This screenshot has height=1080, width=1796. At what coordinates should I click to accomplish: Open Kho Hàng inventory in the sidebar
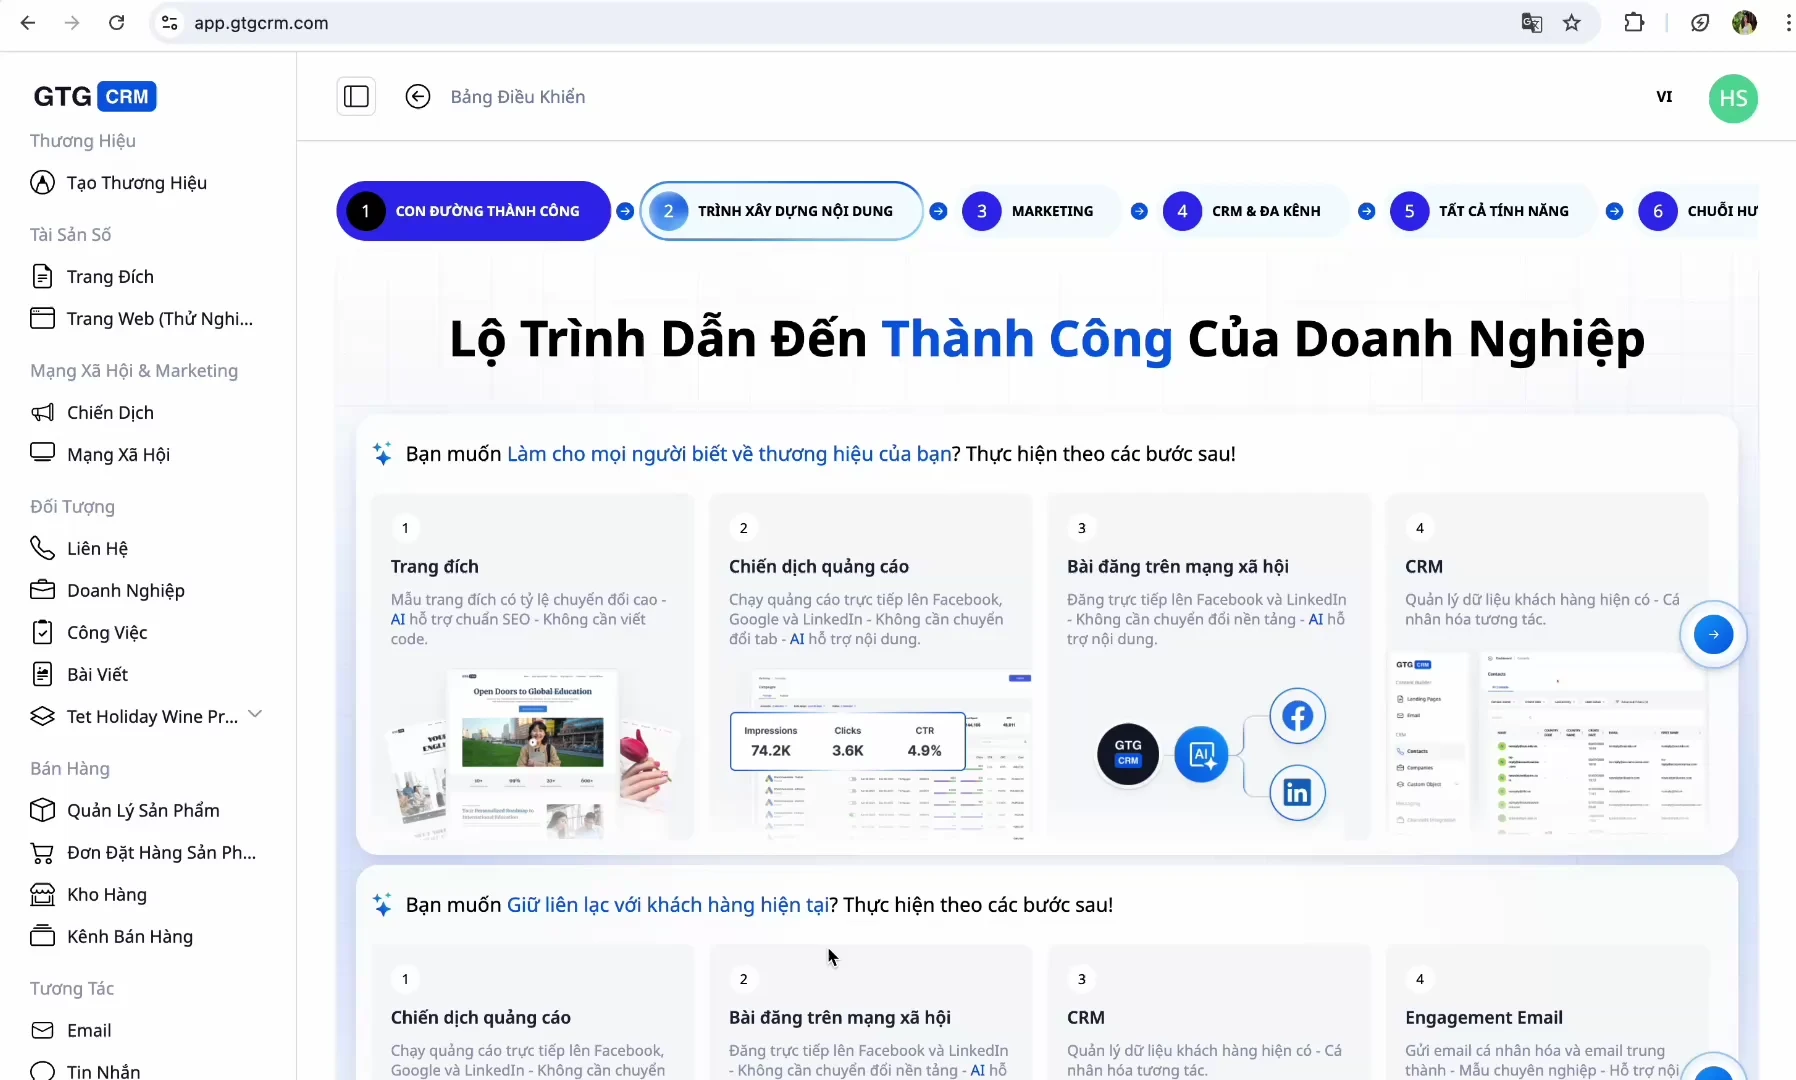tap(106, 895)
